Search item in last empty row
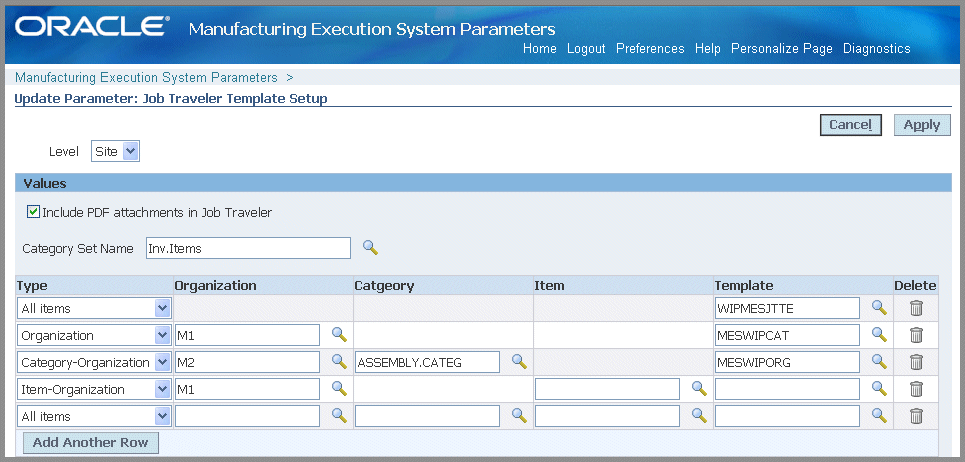The width and height of the screenshot is (965, 462). pos(699,415)
